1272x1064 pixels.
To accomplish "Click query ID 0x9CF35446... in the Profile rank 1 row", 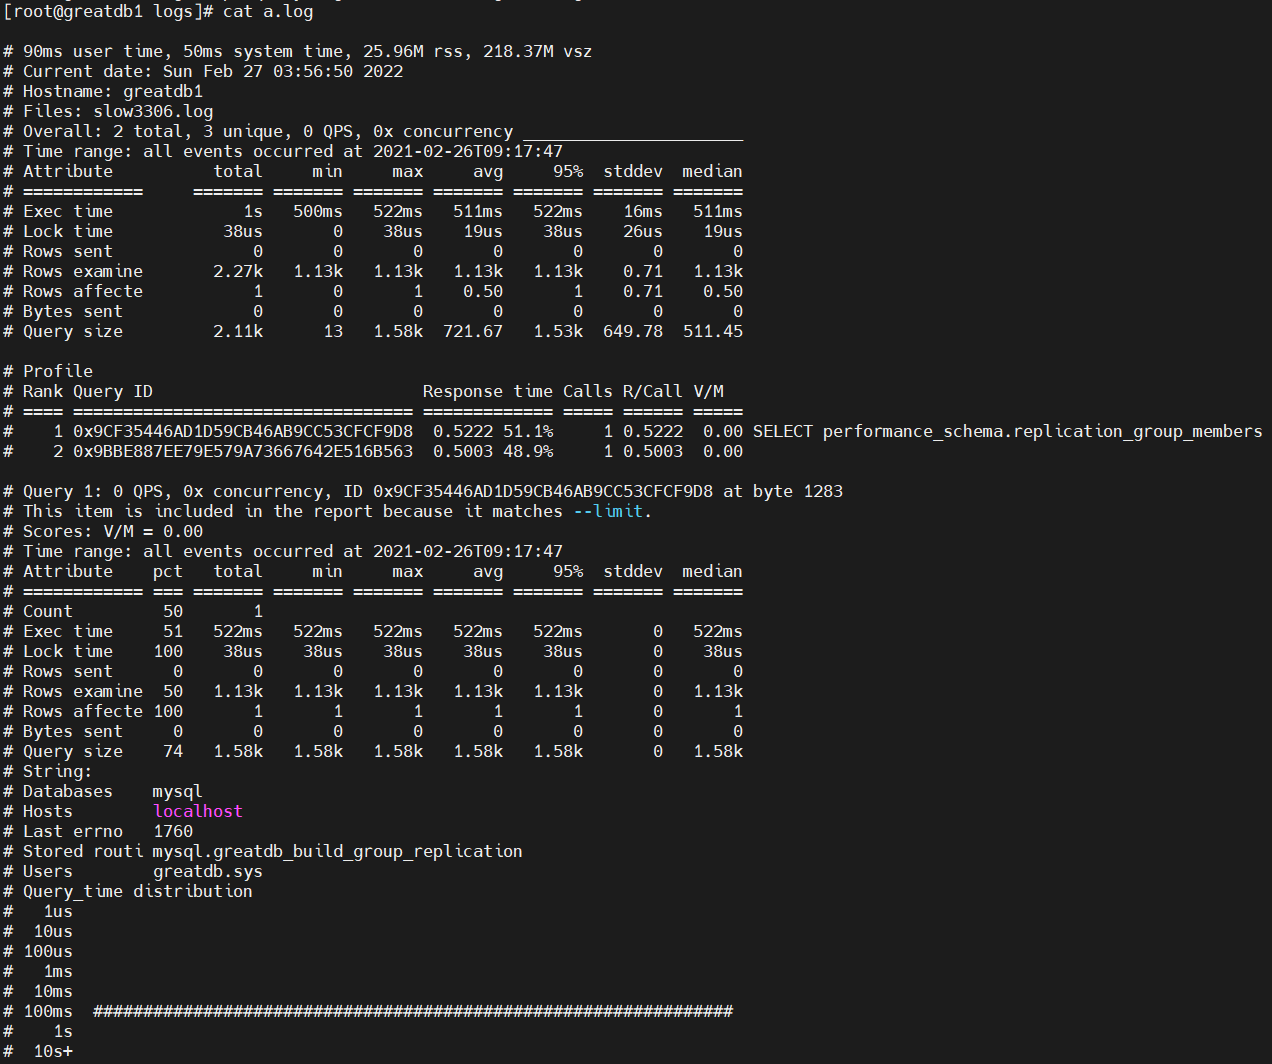I will (243, 431).
